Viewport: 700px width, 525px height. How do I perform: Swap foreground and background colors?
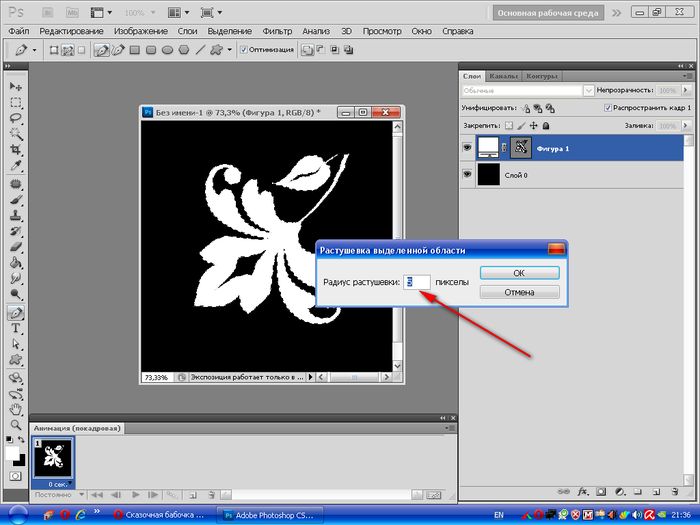coord(21,439)
